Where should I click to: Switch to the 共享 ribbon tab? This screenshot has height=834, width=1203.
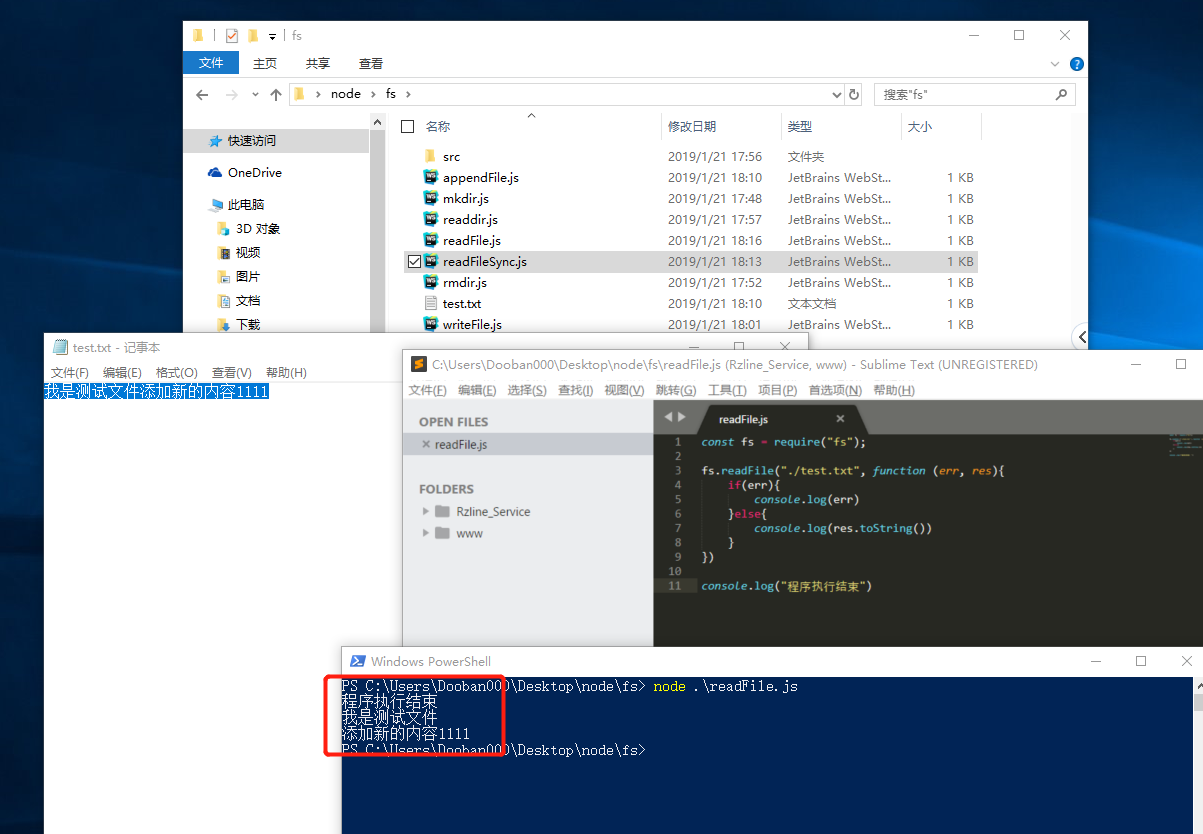[318, 63]
